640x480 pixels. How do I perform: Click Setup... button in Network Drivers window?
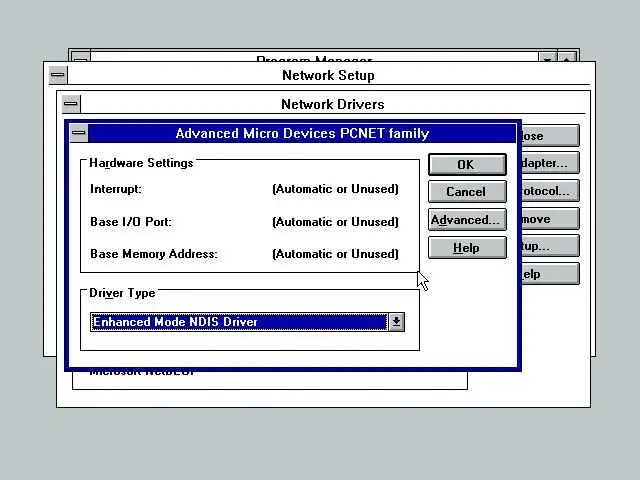[x=550, y=247]
